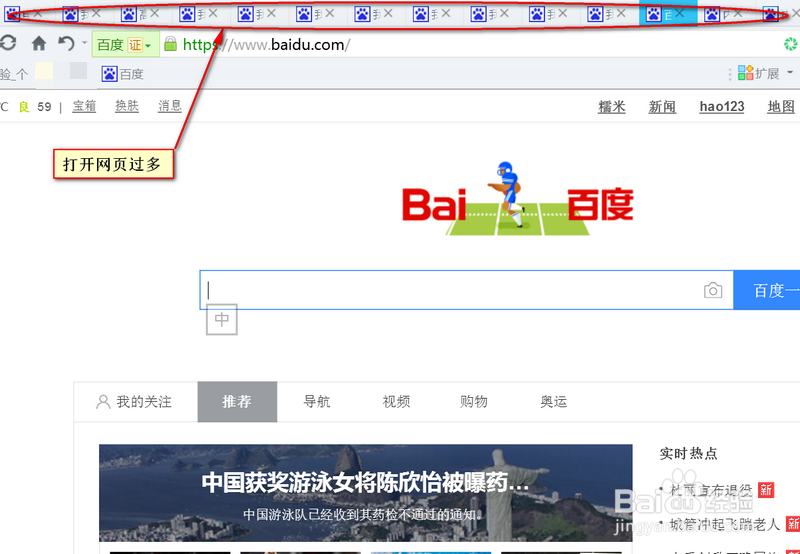
Task: Open the dropdown beside the undo arrow
Action: pos(84,43)
